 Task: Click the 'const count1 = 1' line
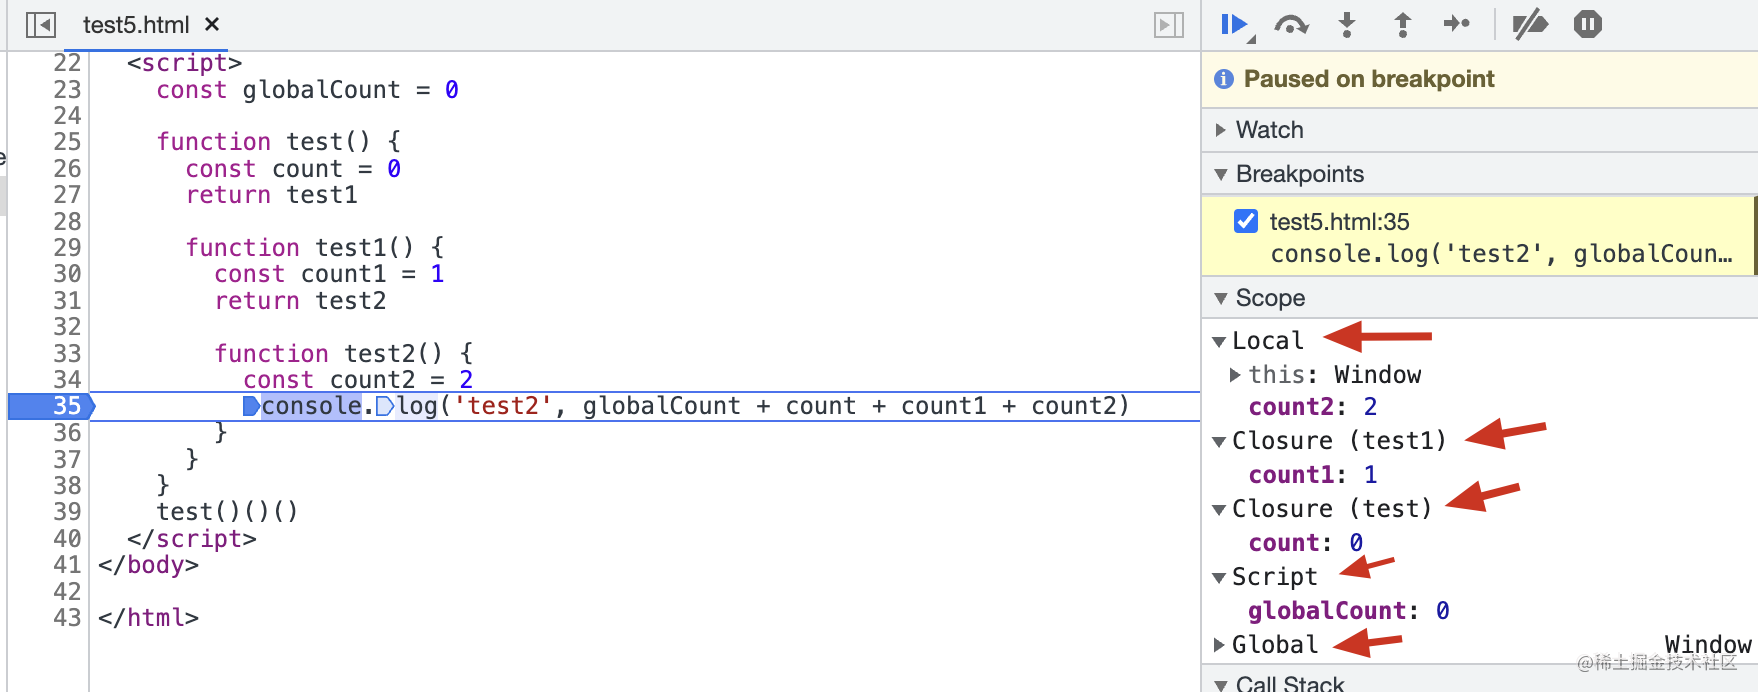point(329,274)
